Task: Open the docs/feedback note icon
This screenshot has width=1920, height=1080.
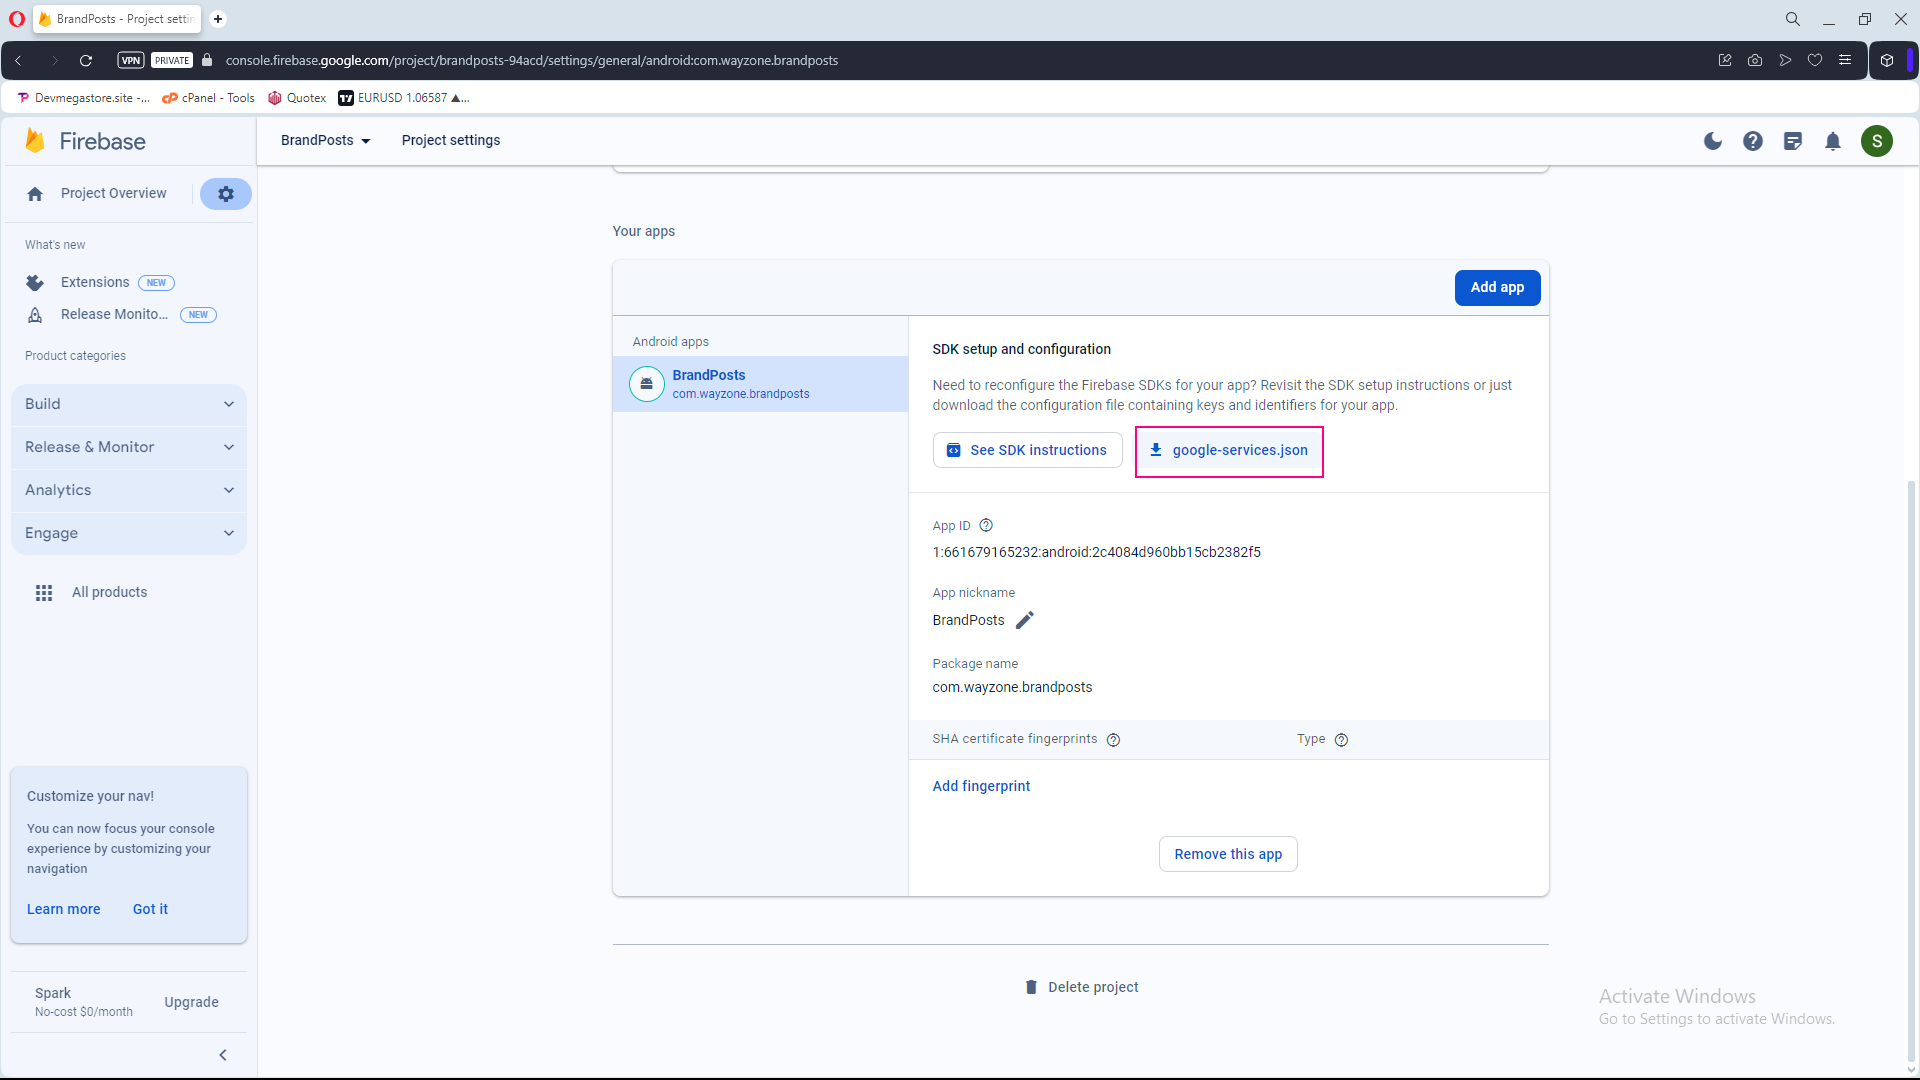Action: 1793,141
